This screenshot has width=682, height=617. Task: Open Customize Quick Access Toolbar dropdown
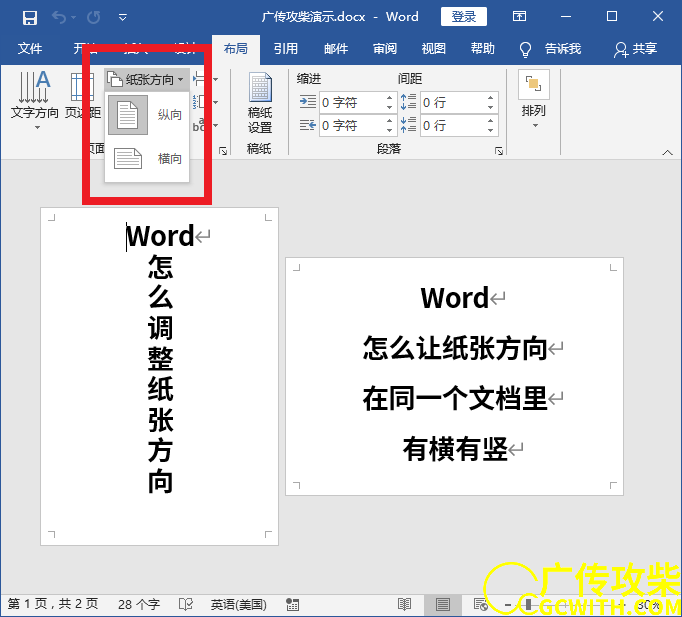[123, 18]
